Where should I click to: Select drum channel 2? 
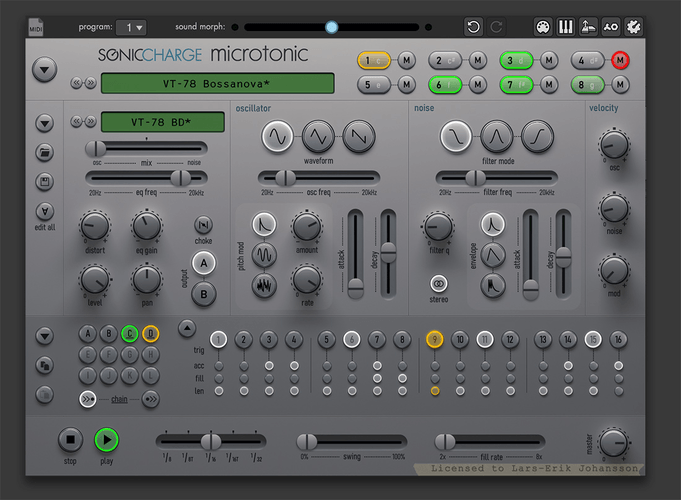(445, 60)
